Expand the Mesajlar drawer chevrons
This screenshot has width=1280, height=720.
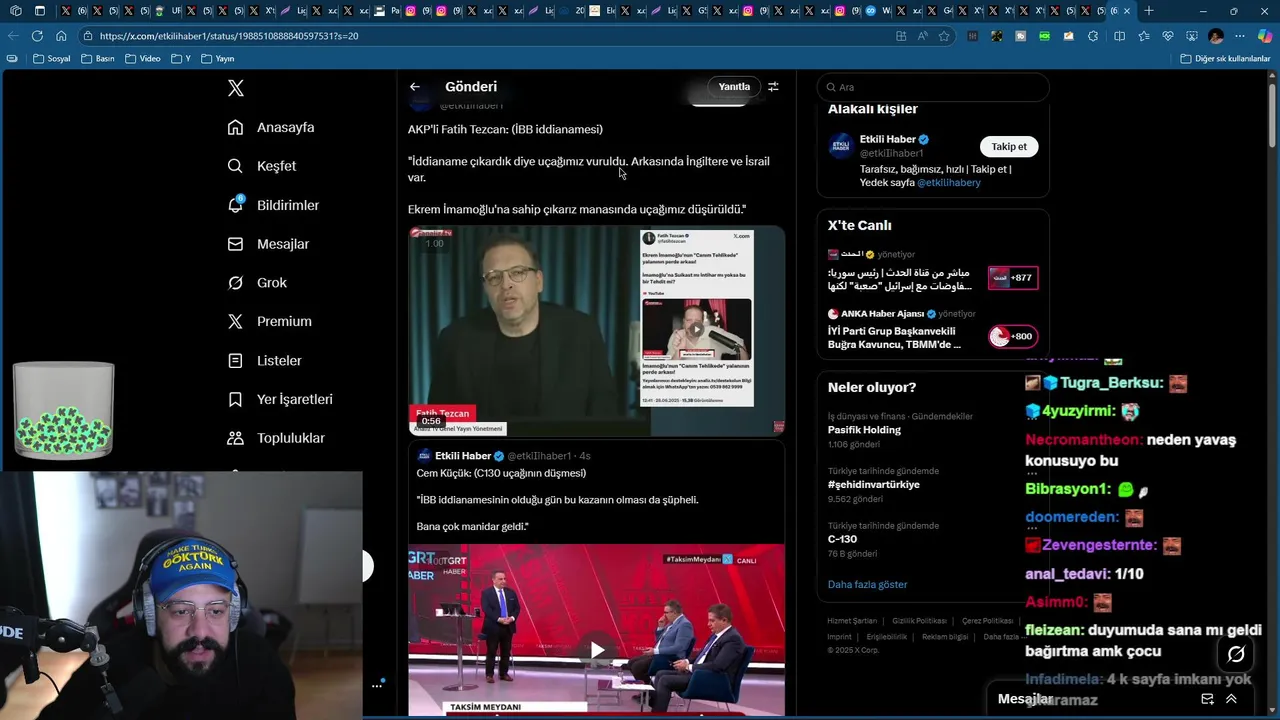tap(1231, 699)
